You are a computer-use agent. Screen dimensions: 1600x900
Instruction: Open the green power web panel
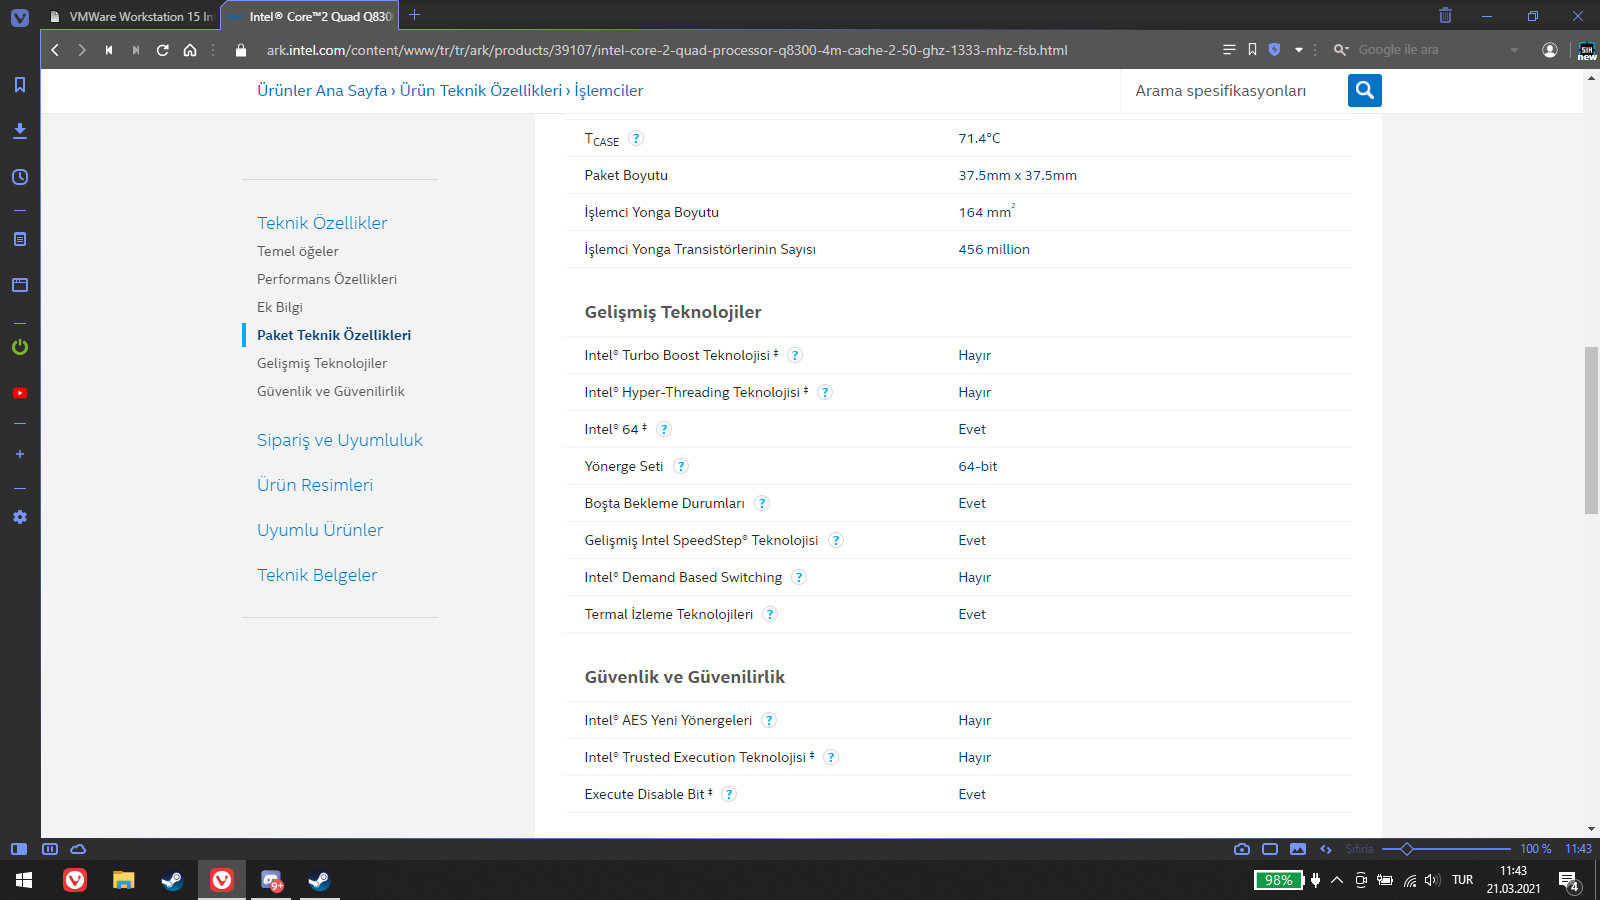pos(20,347)
